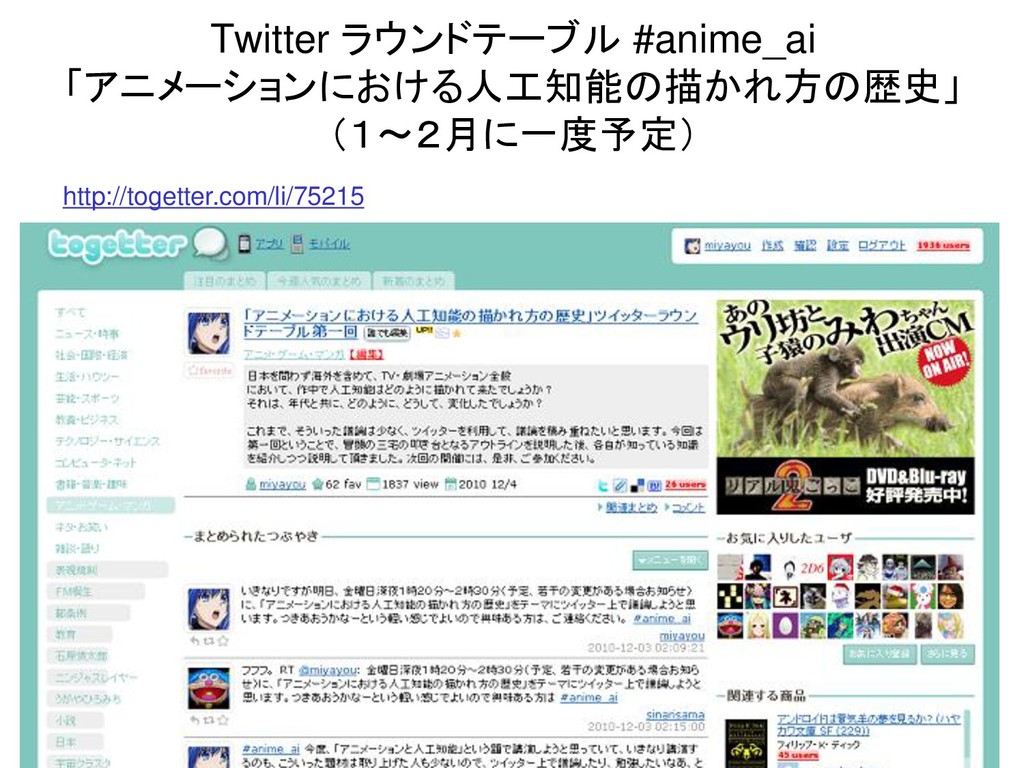Viewport: 1024px width, 768px height.
Task: Open the モバイル link
Action: (328, 244)
